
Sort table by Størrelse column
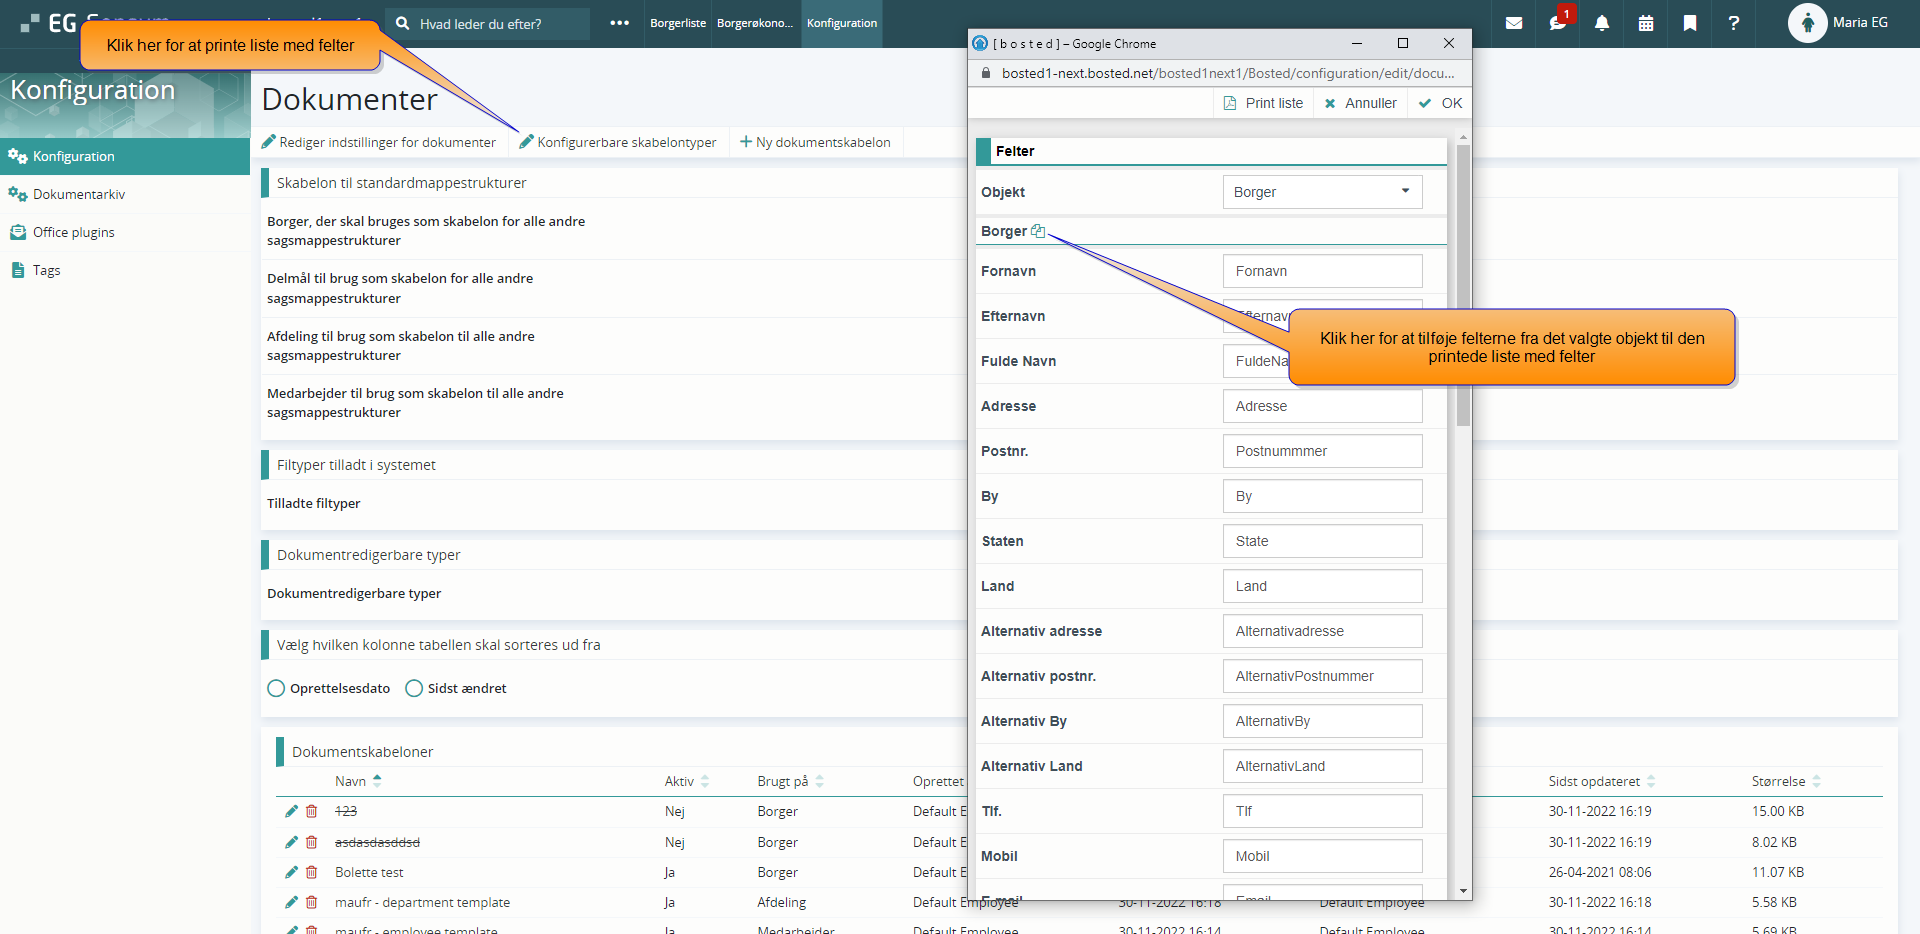[x=1786, y=781]
